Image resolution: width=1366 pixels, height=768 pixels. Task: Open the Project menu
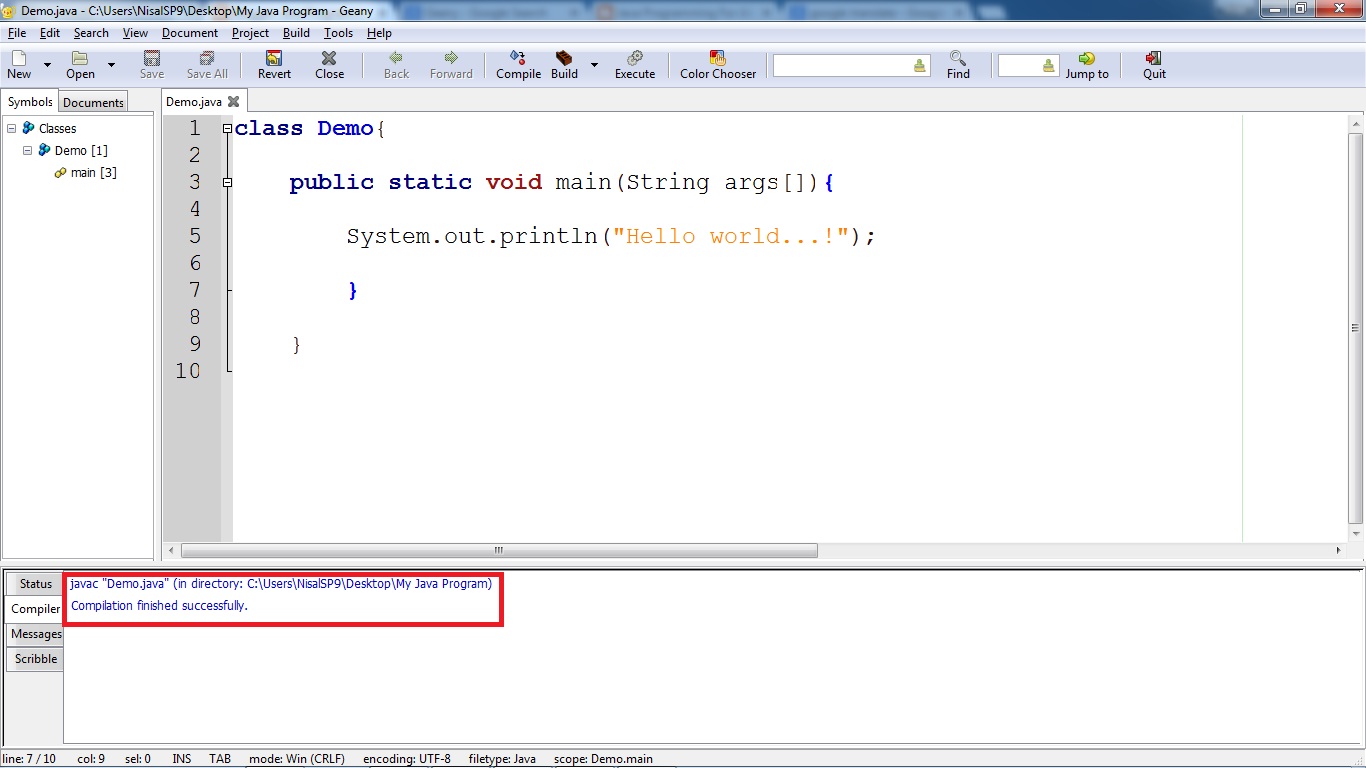250,33
